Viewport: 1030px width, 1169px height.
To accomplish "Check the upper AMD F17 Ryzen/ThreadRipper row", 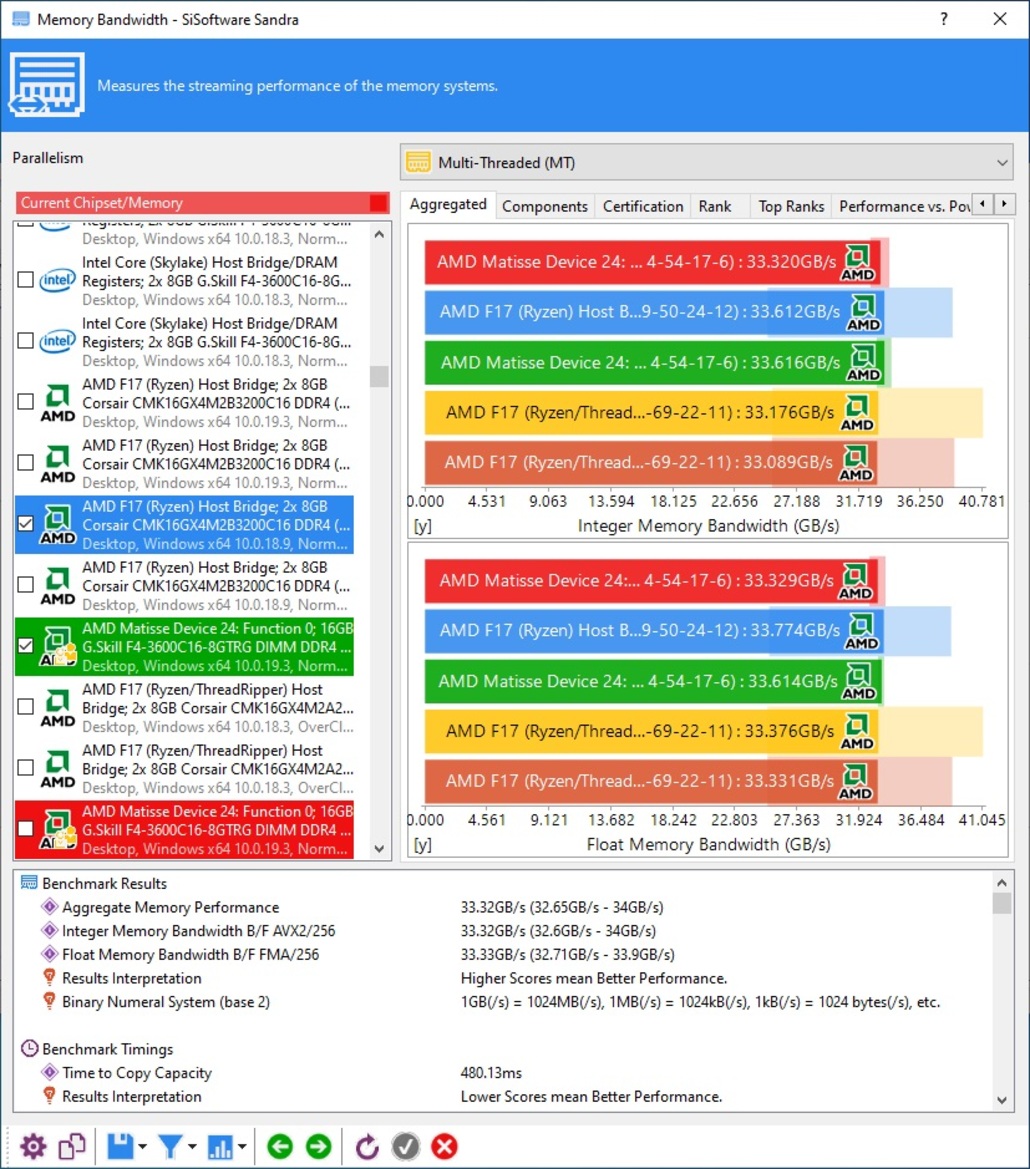I will 25,706.
